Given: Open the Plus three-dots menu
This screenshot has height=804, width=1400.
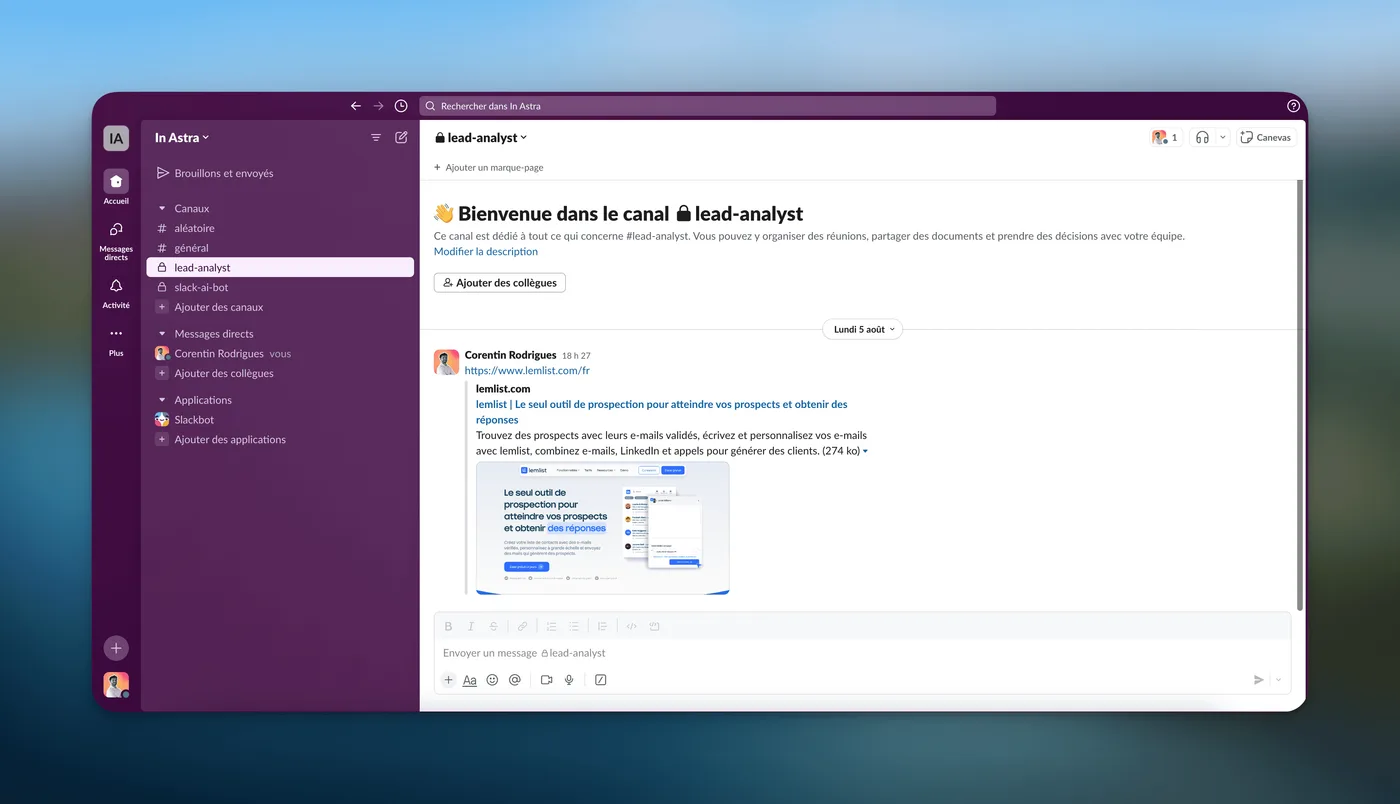Looking at the screenshot, I should (x=116, y=334).
